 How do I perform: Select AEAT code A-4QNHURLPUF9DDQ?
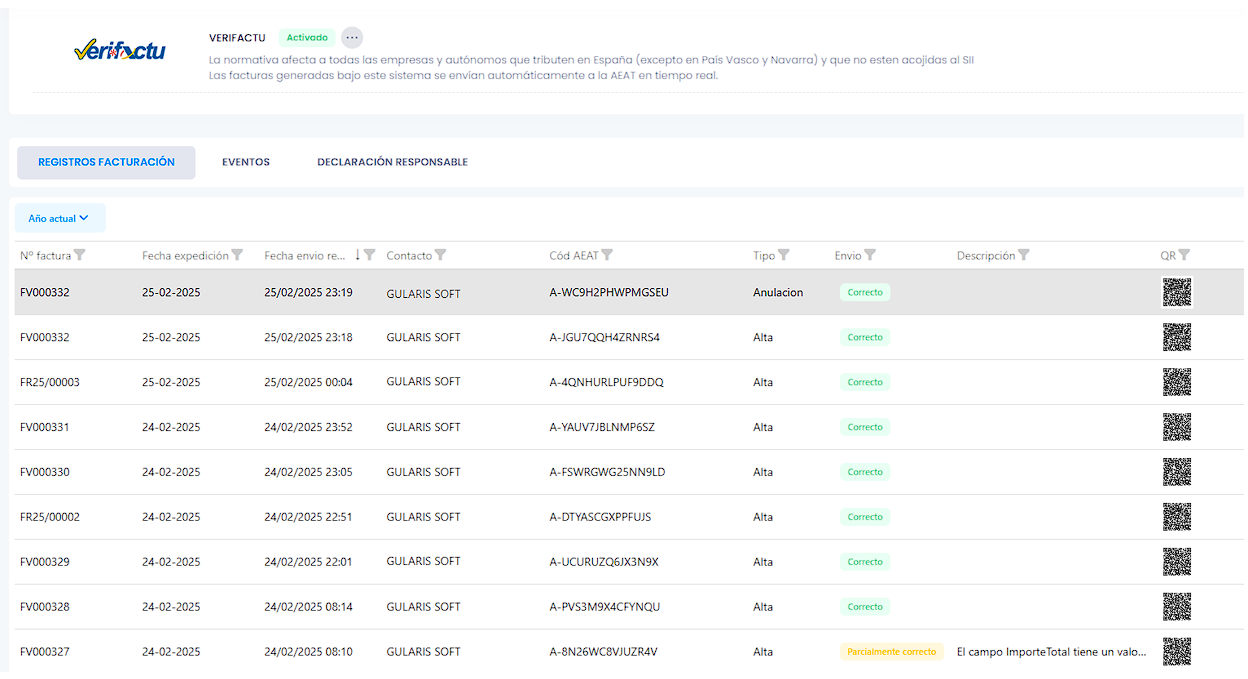pos(606,383)
